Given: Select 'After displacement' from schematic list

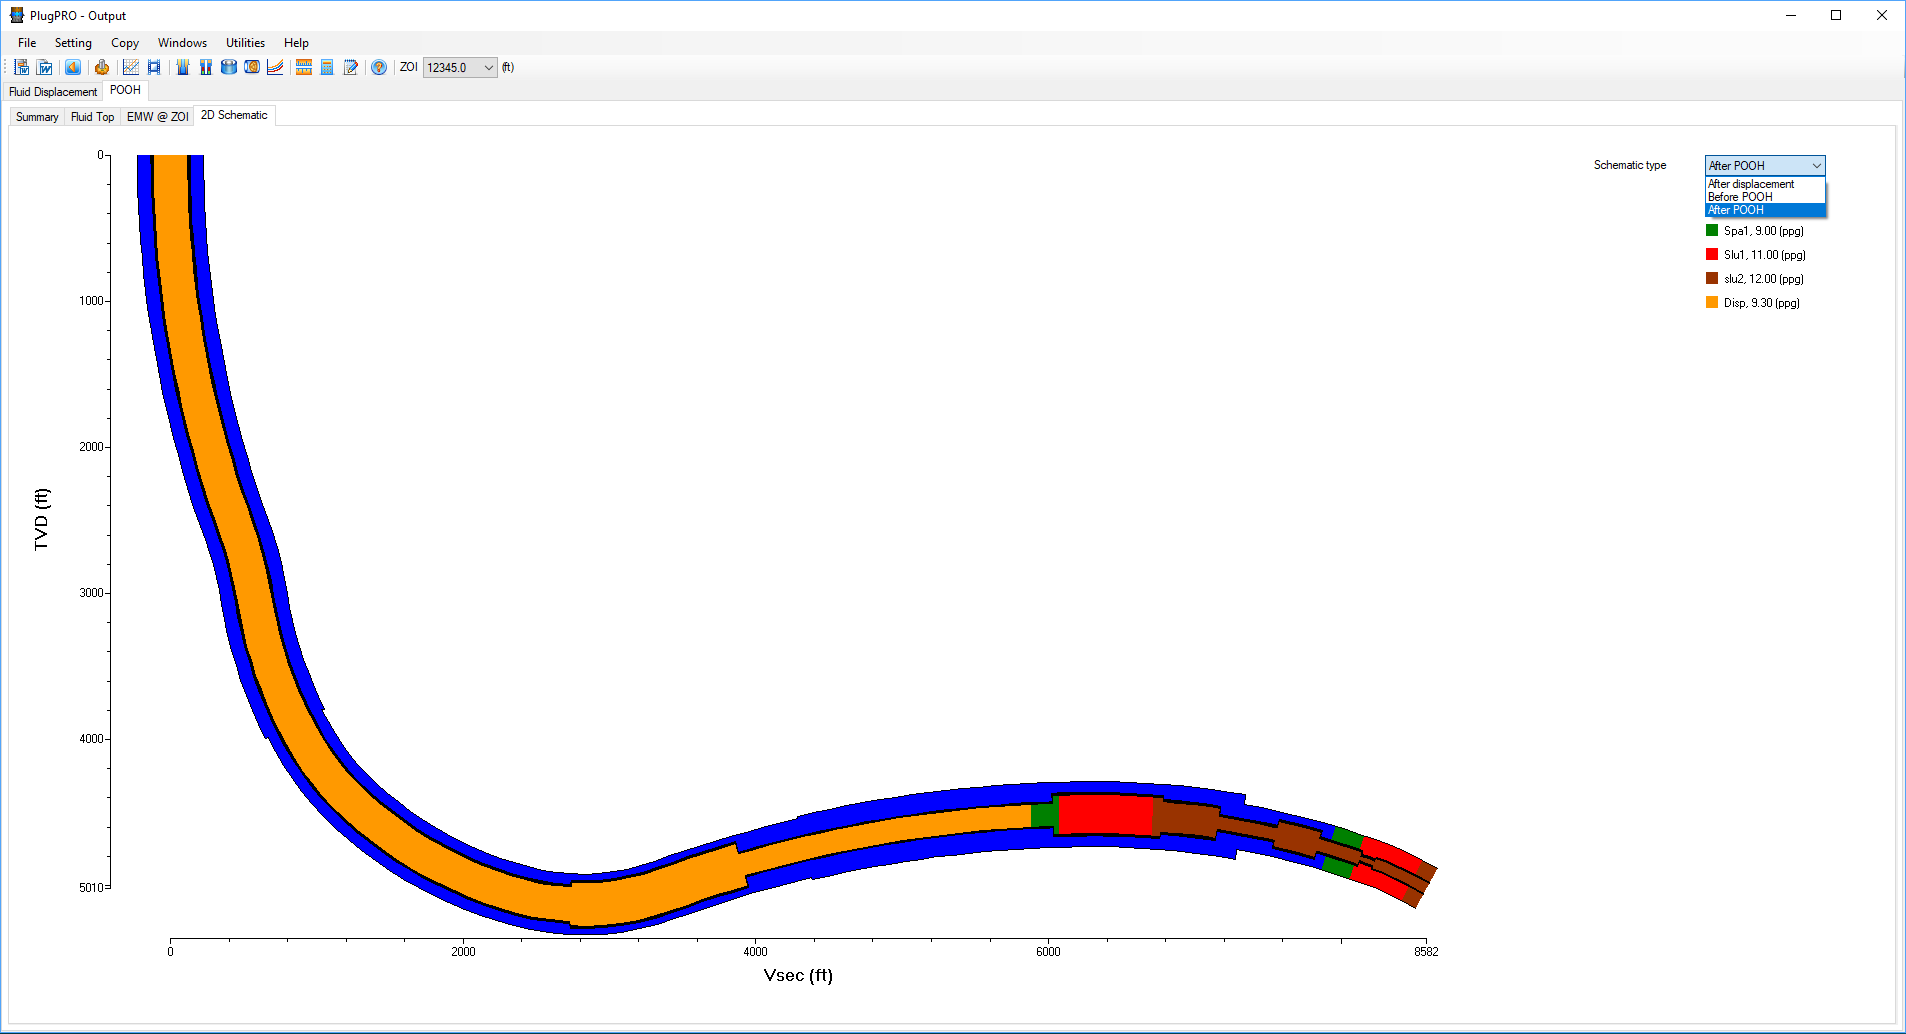Looking at the screenshot, I should point(1751,184).
